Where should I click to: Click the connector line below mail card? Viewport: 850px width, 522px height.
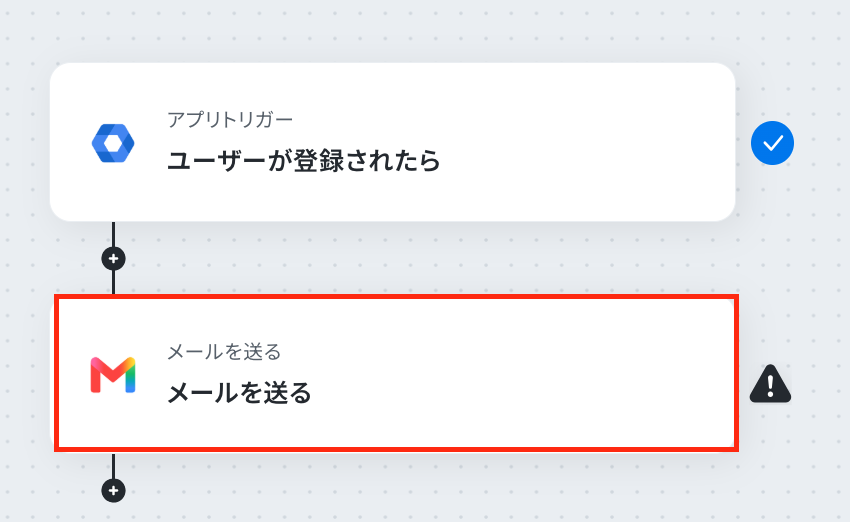point(113,465)
